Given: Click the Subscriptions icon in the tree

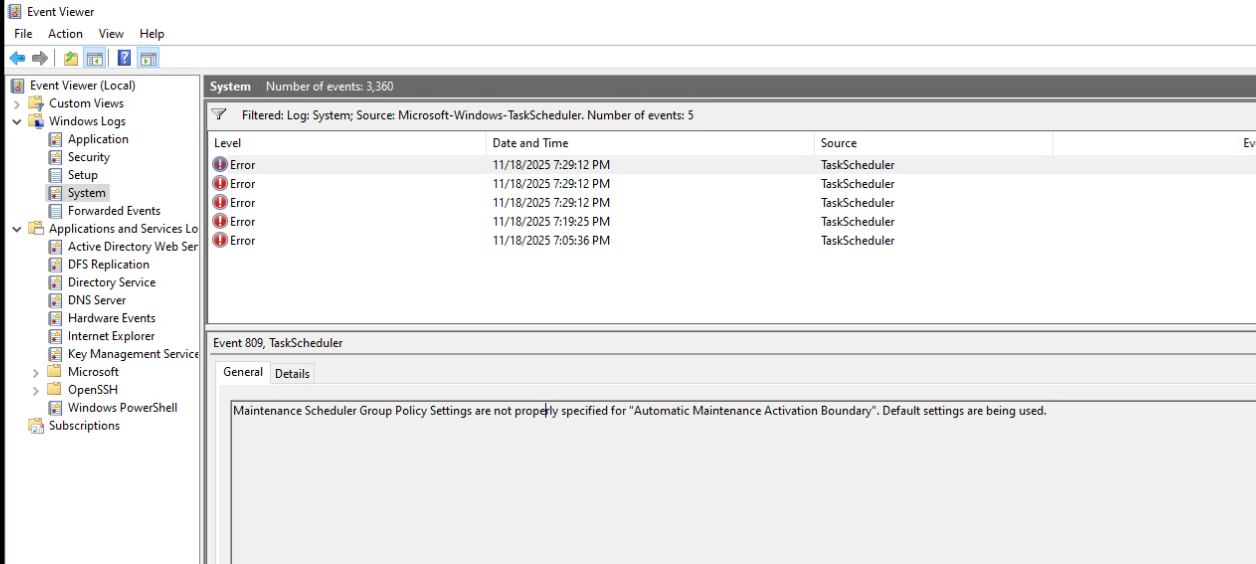Looking at the screenshot, I should tap(36, 426).
